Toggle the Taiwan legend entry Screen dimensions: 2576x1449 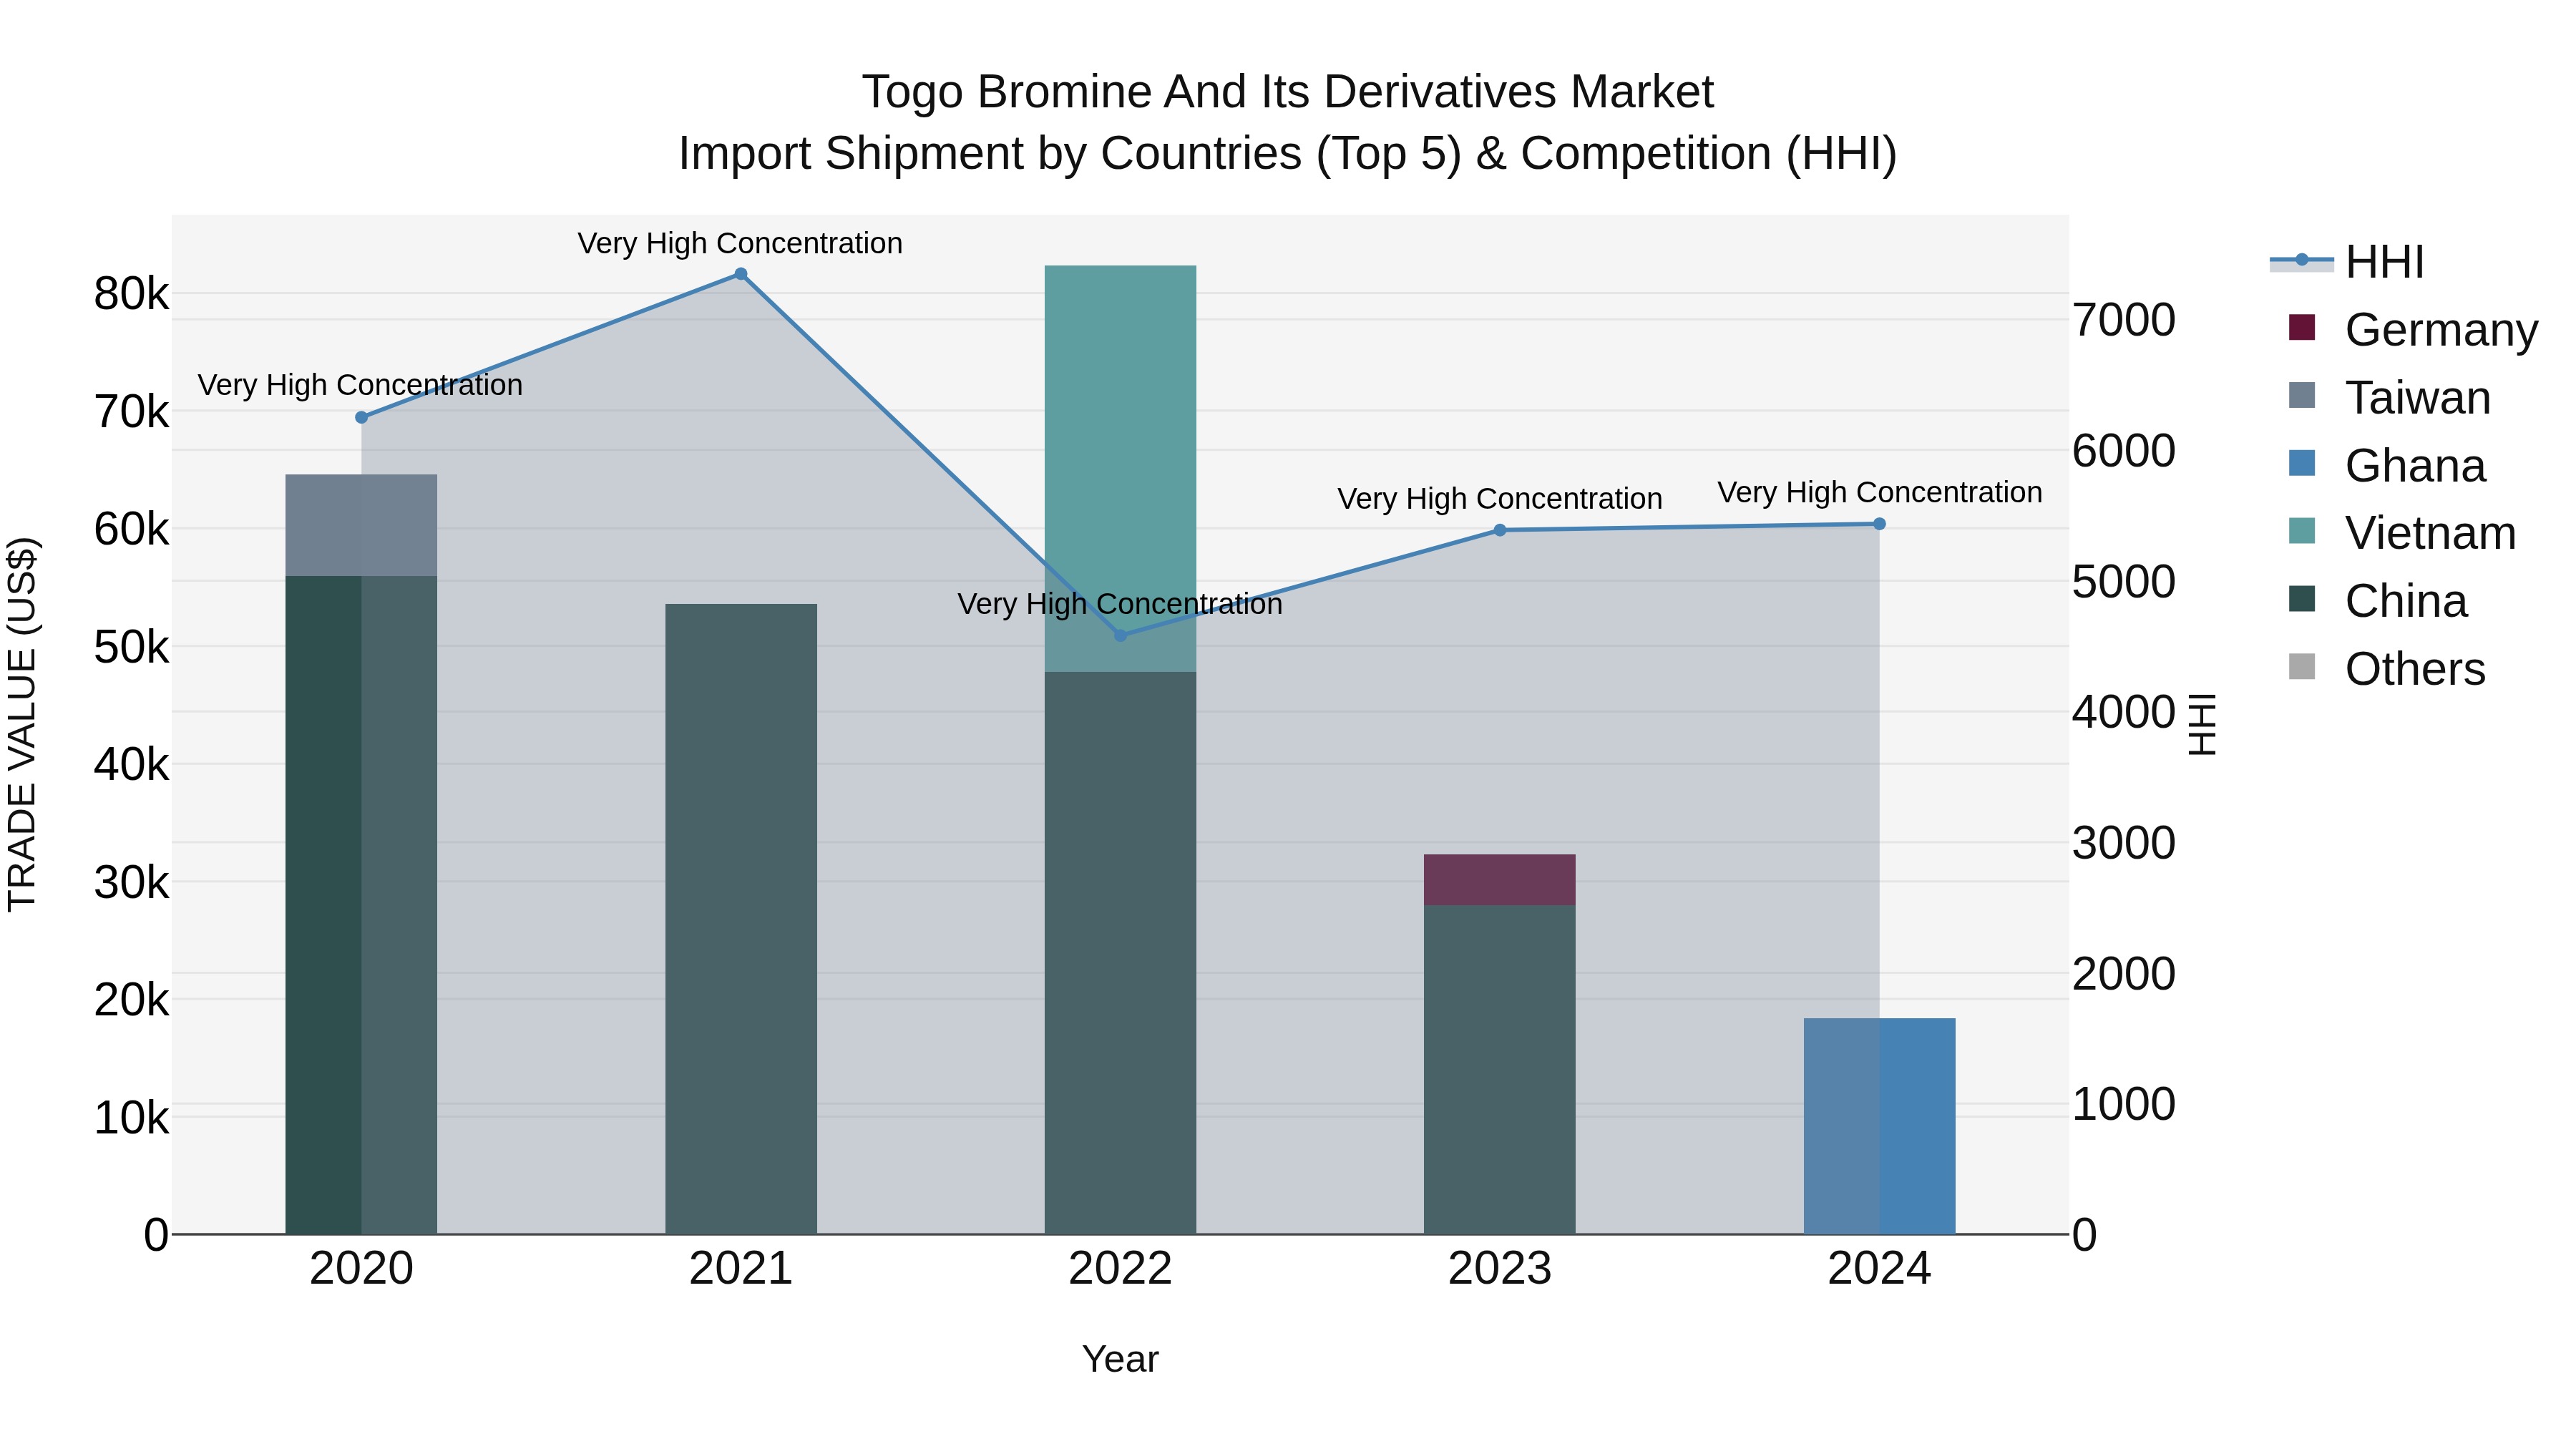(x=2389, y=397)
